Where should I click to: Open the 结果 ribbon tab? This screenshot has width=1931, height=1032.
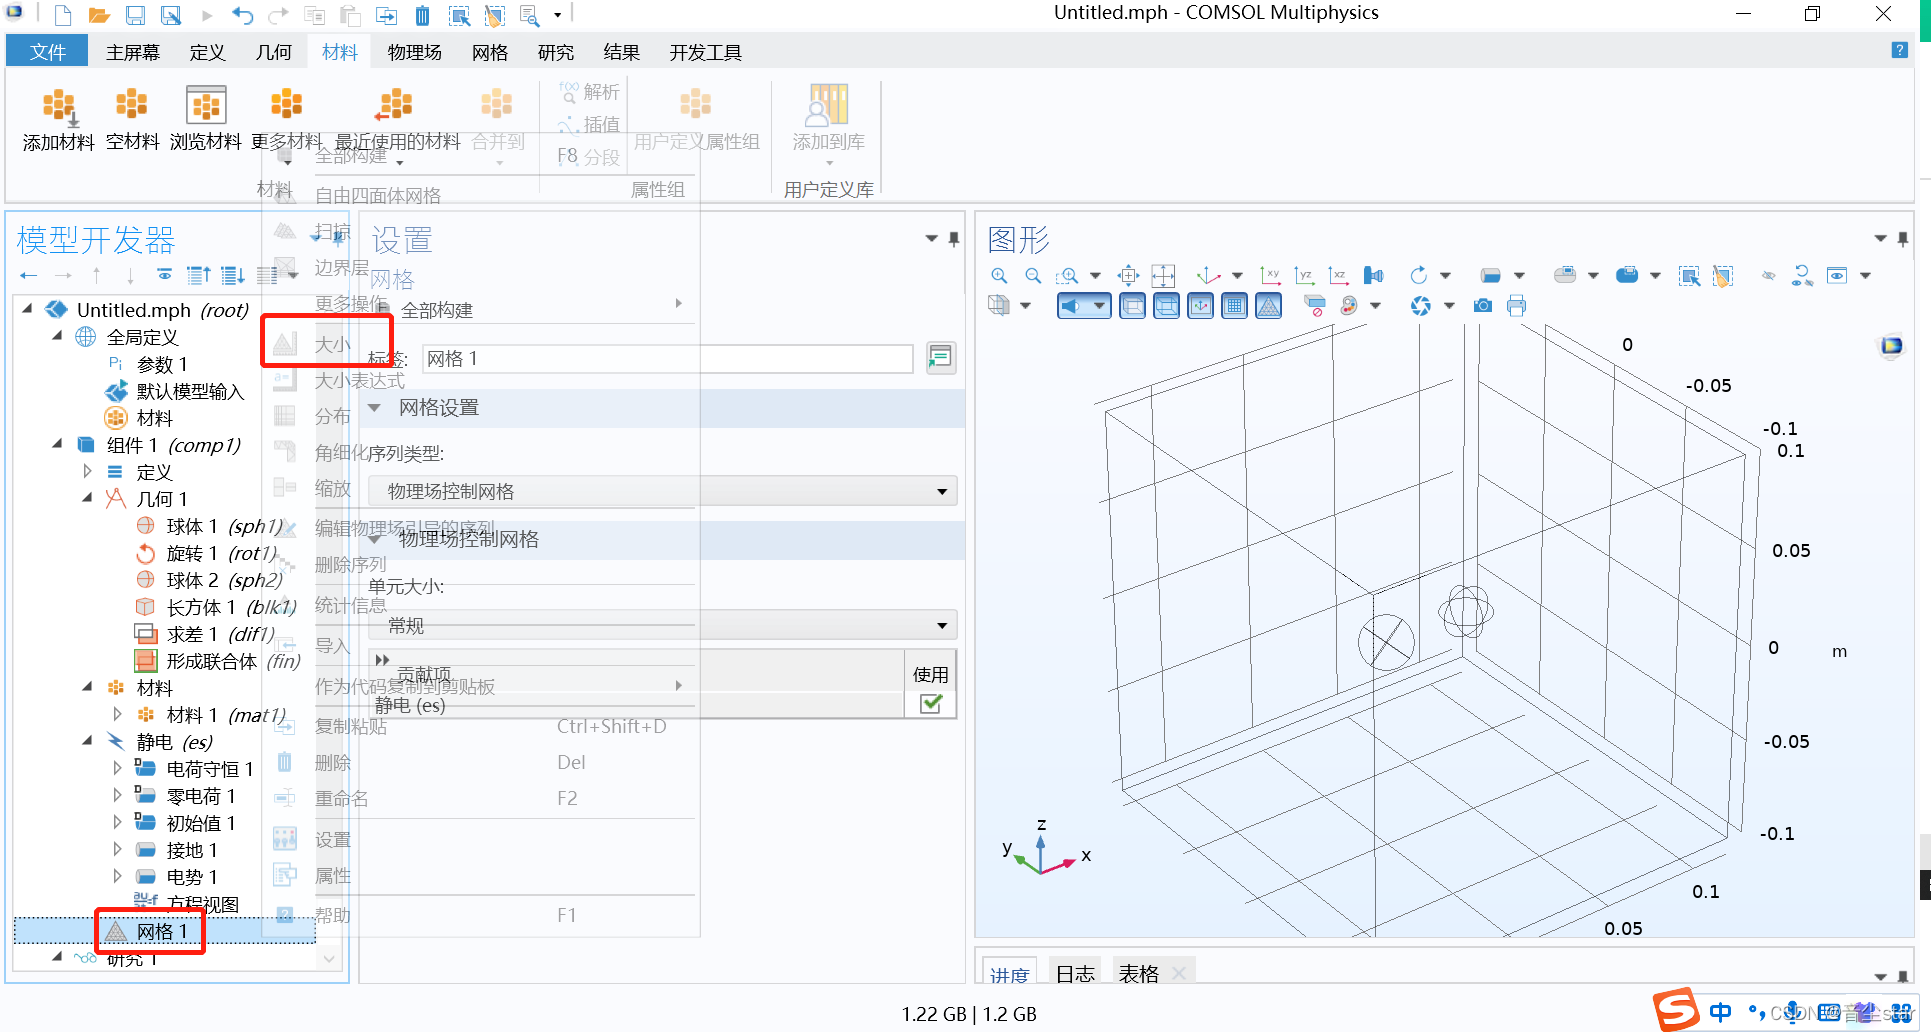tap(621, 52)
